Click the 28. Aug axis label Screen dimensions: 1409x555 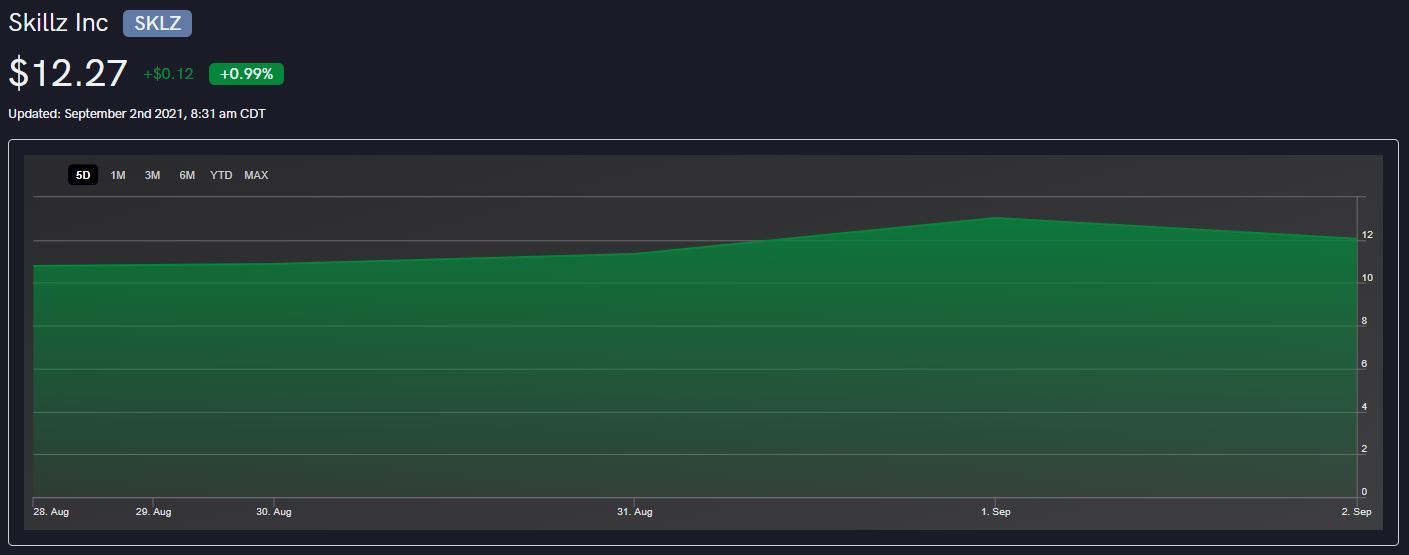tap(51, 512)
